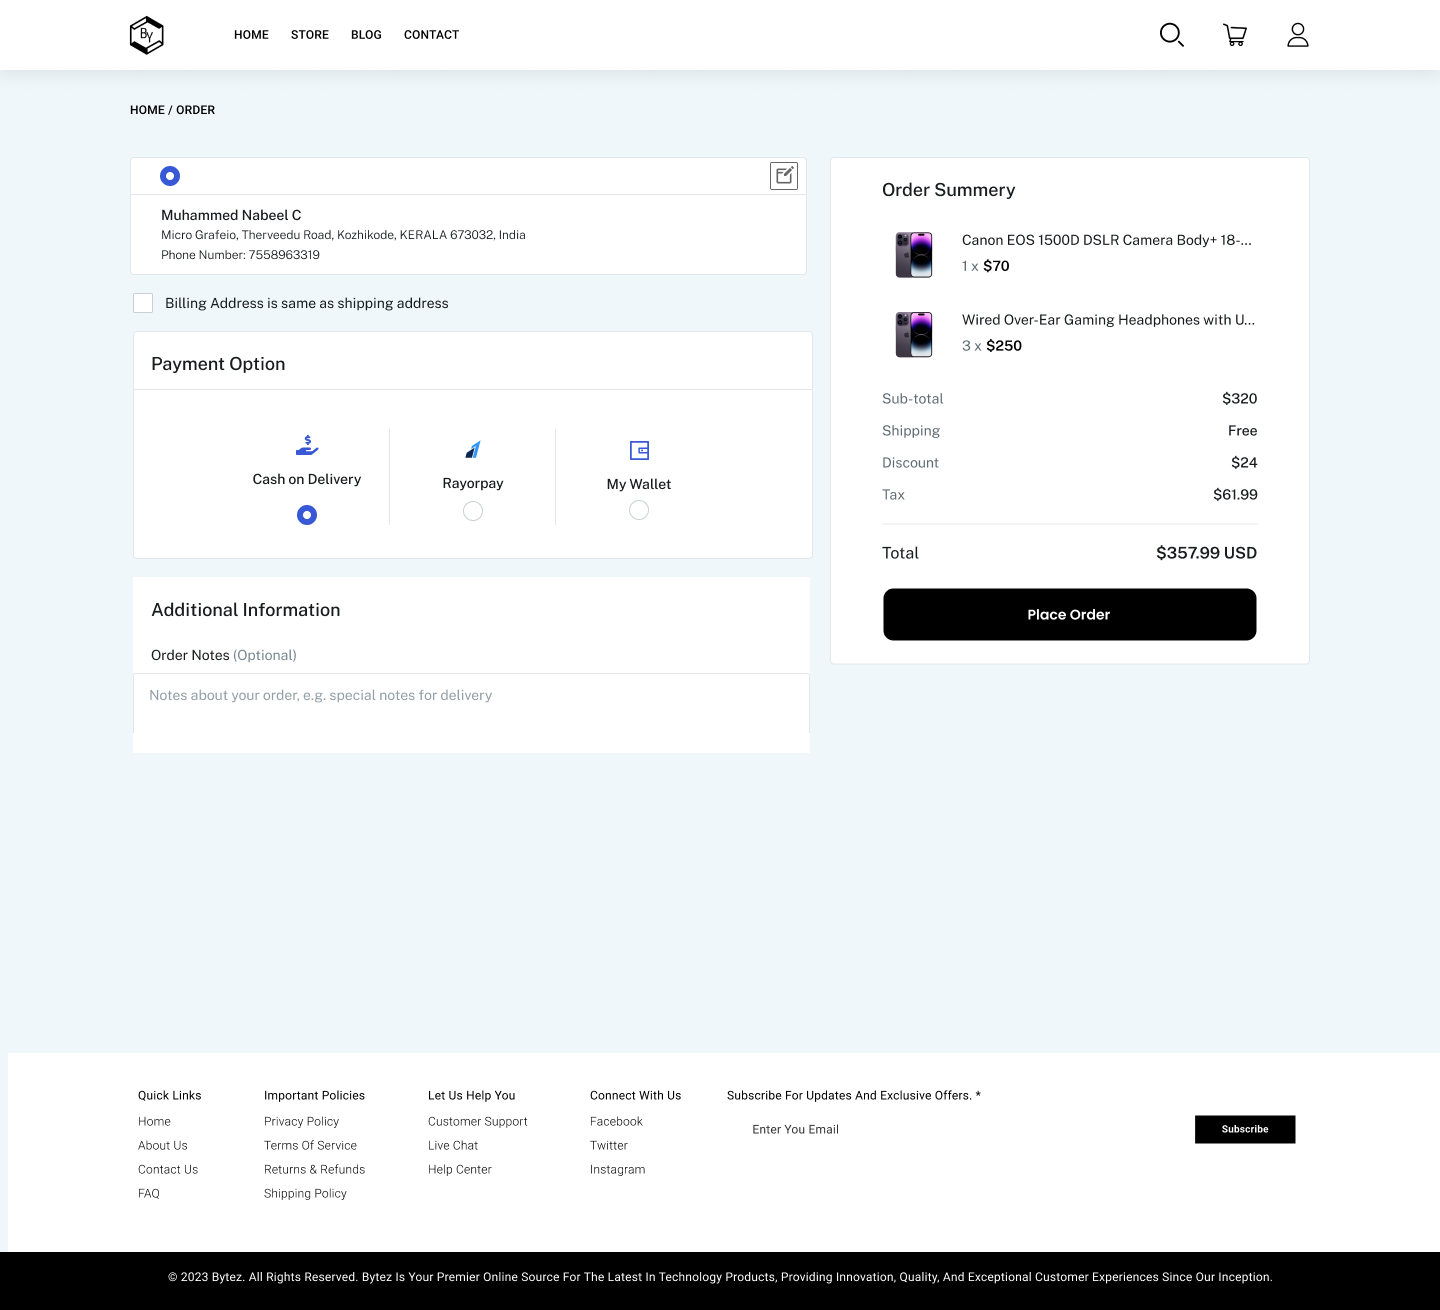Open the Privacy Policy footer link

301,1122
